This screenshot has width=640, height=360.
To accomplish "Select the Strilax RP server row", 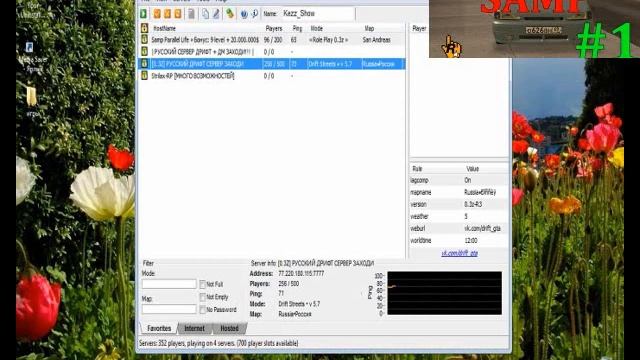I will tap(272, 76).
